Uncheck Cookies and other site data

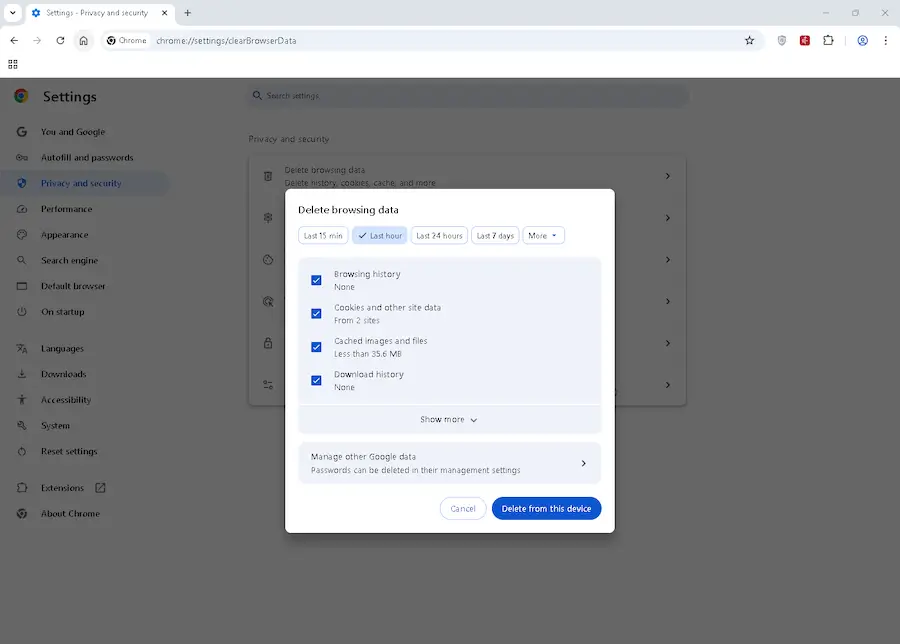[316, 313]
